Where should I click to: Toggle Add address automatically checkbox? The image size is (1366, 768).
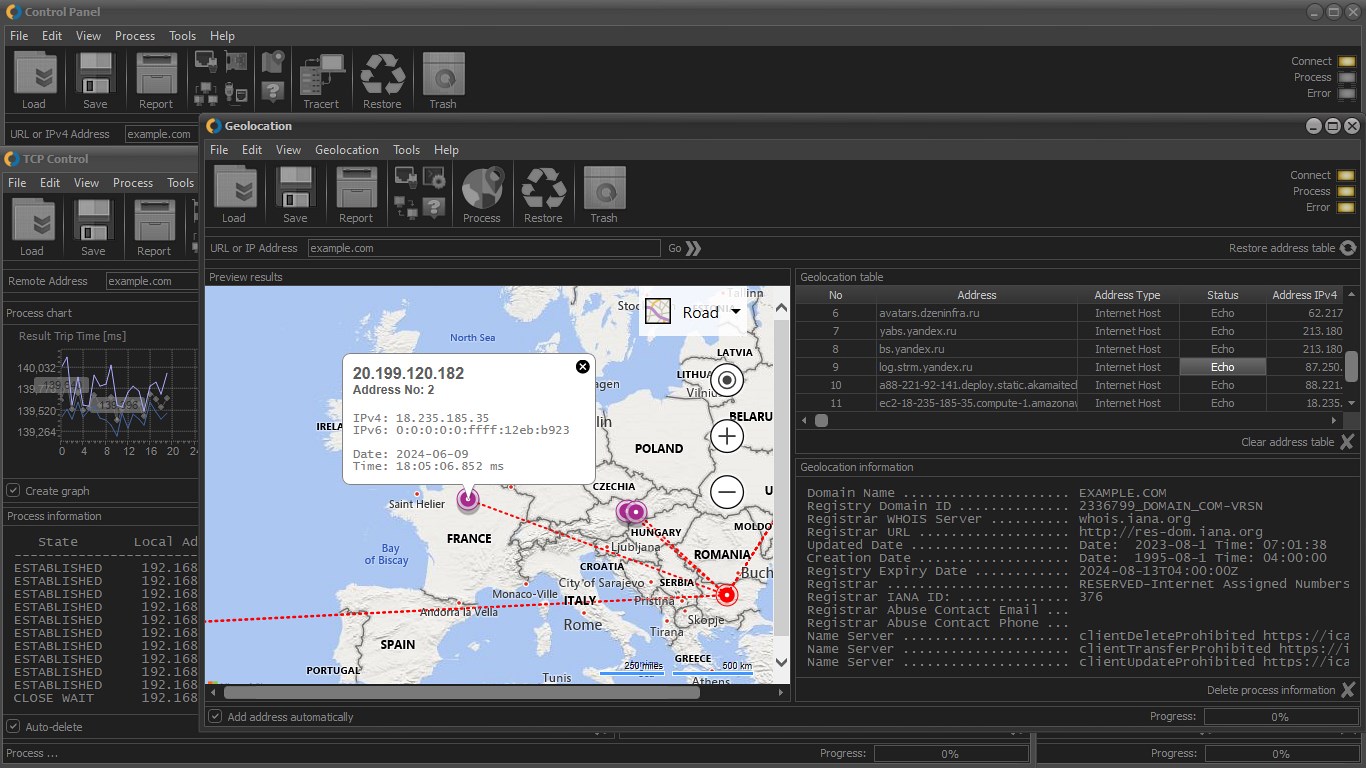[x=215, y=717]
